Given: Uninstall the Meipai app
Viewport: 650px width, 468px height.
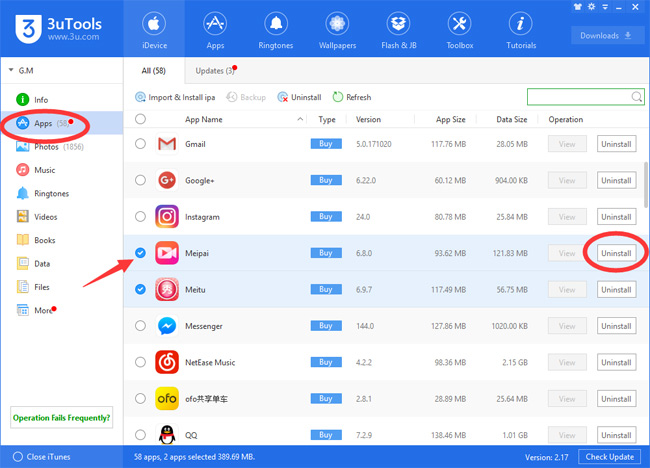Looking at the screenshot, I should pos(616,253).
